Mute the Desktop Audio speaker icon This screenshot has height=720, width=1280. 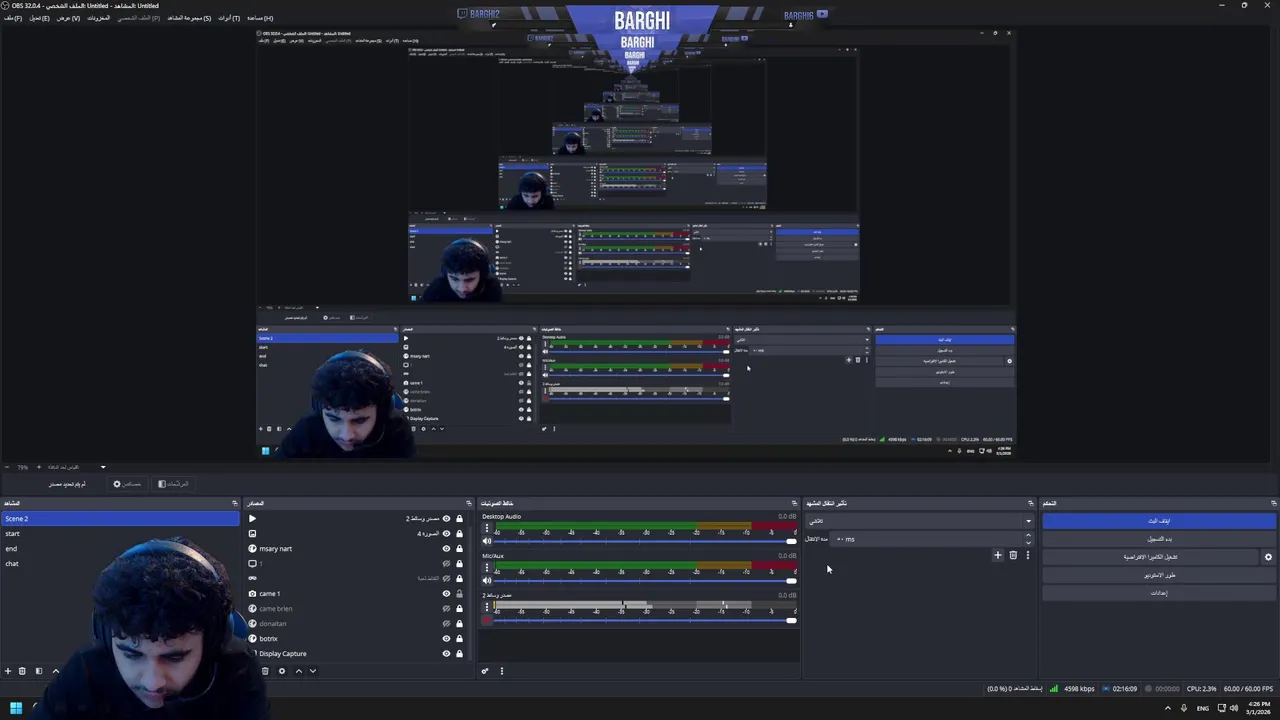click(x=487, y=541)
